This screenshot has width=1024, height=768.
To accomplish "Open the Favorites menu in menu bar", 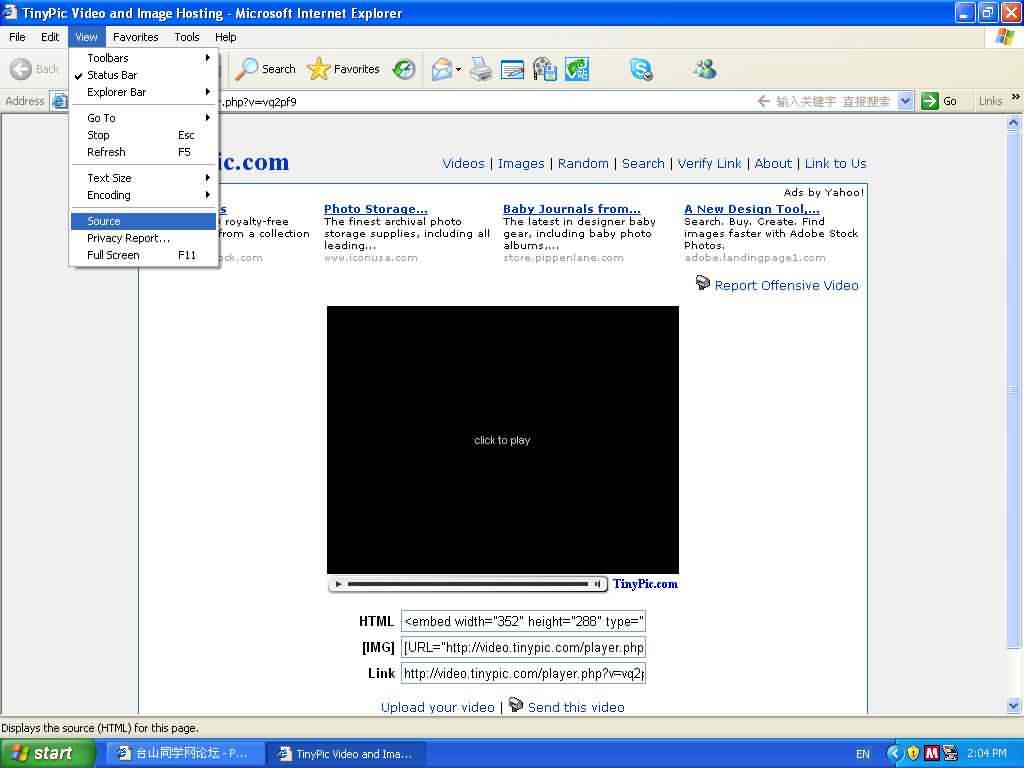I will point(135,37).
